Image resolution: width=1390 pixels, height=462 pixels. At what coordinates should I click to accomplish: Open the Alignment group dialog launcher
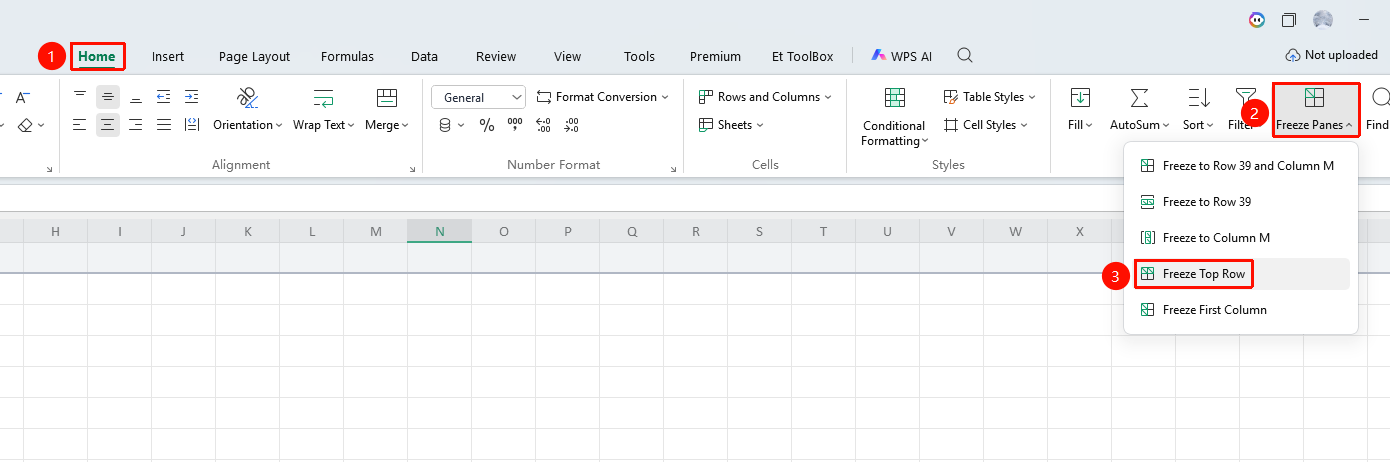click(412, 170)
